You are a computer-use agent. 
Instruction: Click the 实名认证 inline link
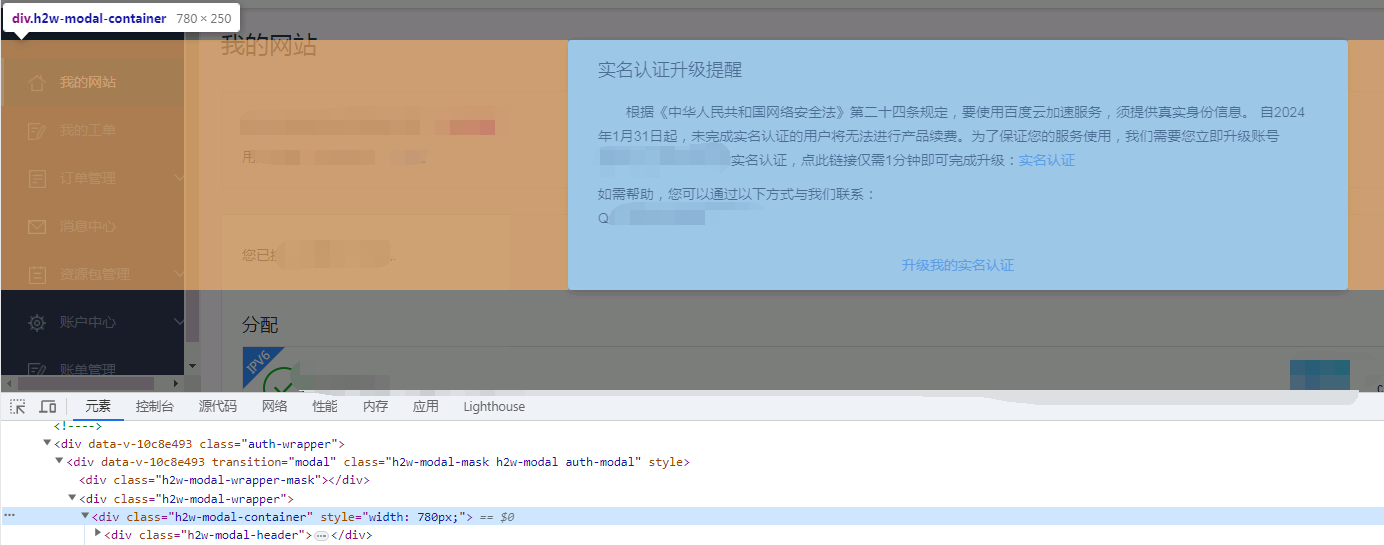(1046, 160)
